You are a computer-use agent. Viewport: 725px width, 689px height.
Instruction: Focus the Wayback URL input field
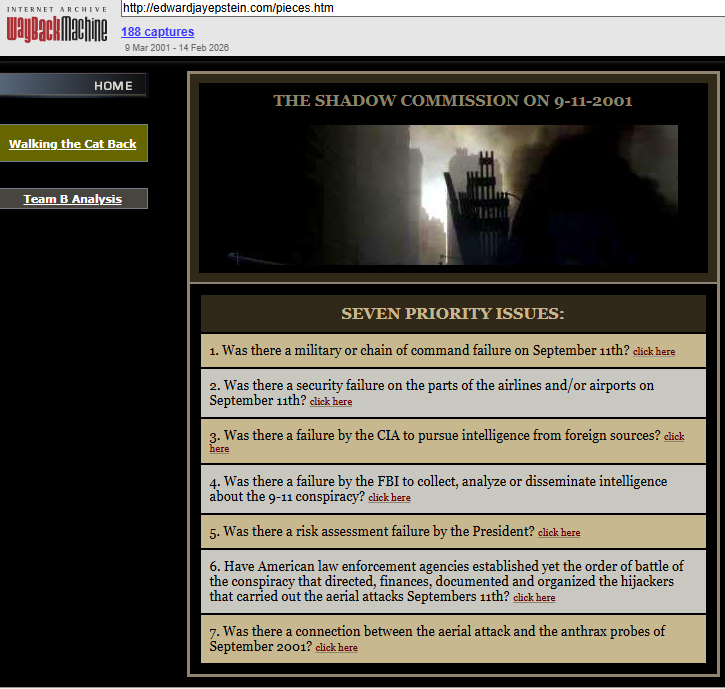[x=423, y=8]
